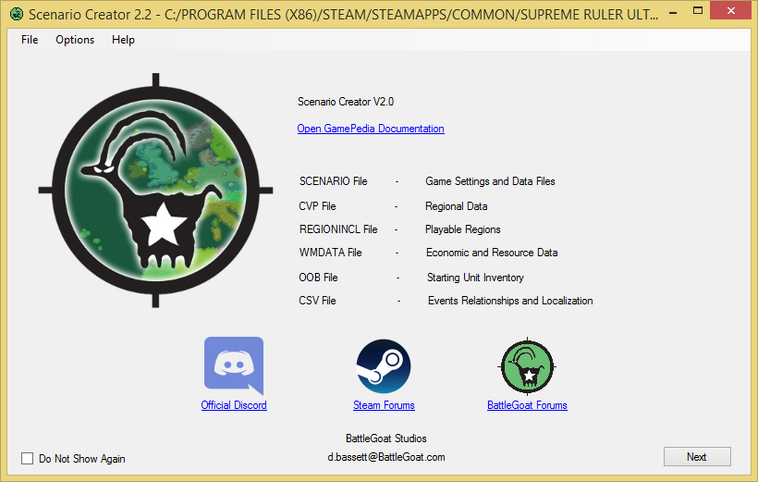758x482 pixels.
Task: Click 'Starting Unit Inventory' text
Action: [475, 278]
